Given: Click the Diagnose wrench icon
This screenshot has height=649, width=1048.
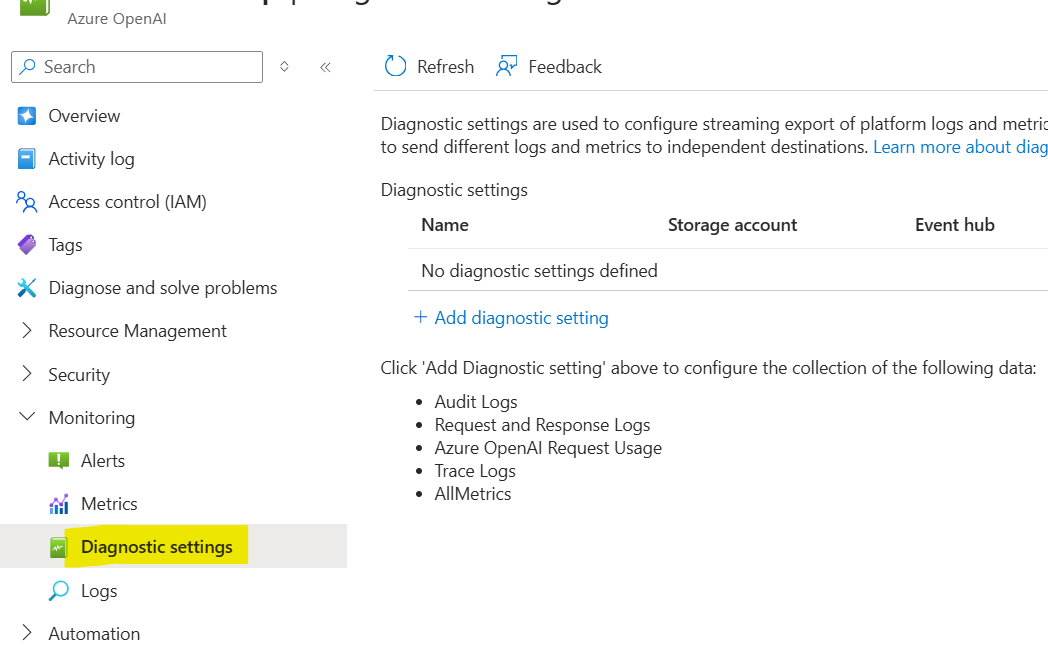Looking at the screenshot, I should [27, 287].
